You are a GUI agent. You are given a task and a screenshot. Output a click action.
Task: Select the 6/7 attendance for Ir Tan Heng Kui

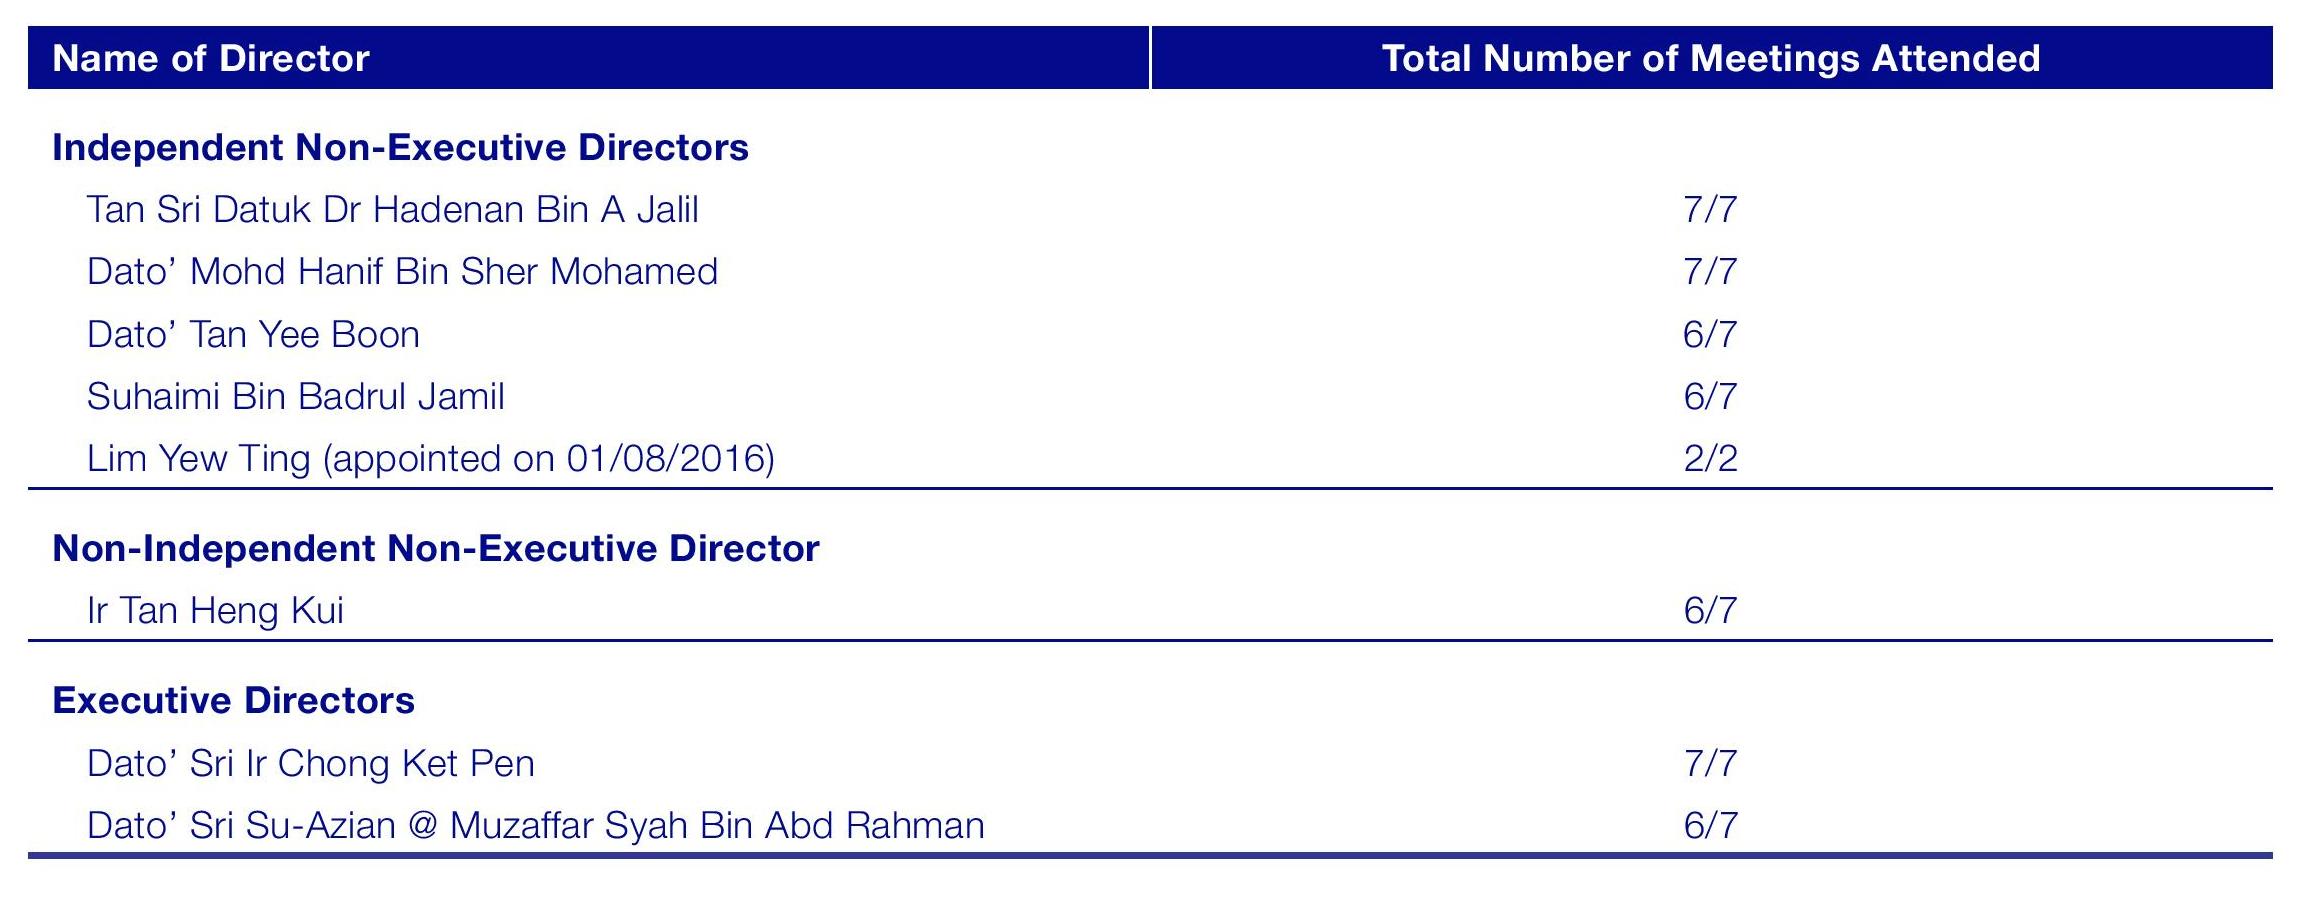pyautogui.click(x=1710, y=611)
